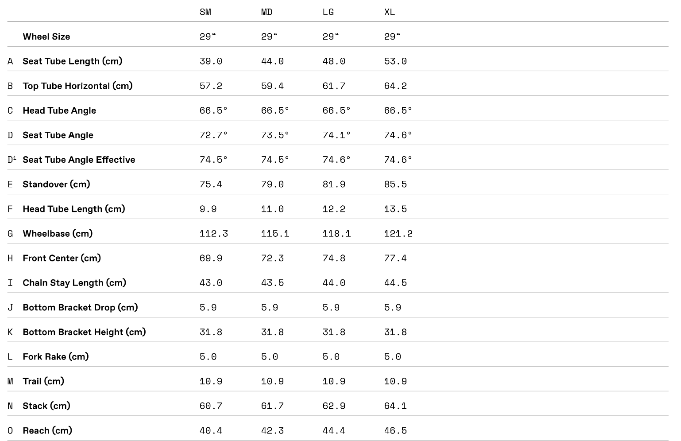
Task: Click the Seat Tube Angle Effective label
Action: pos(79,160)
